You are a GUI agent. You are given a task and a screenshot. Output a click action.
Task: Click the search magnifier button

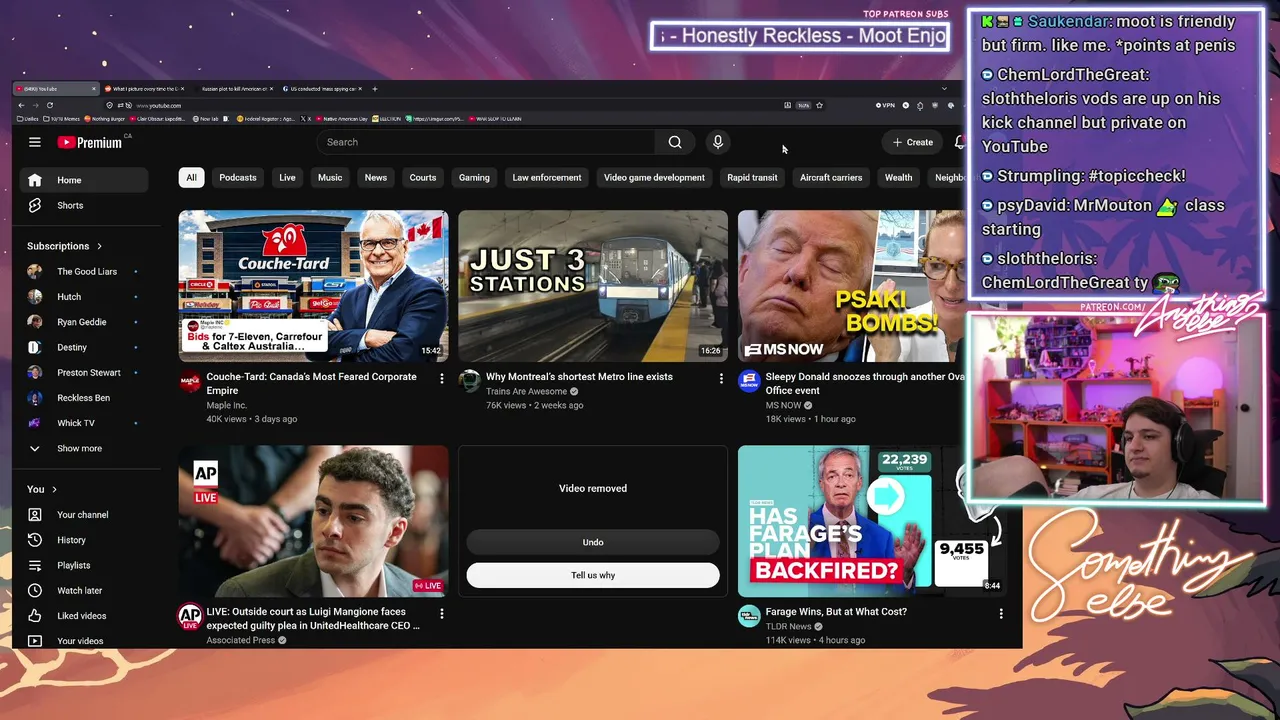tap(675, 142)
